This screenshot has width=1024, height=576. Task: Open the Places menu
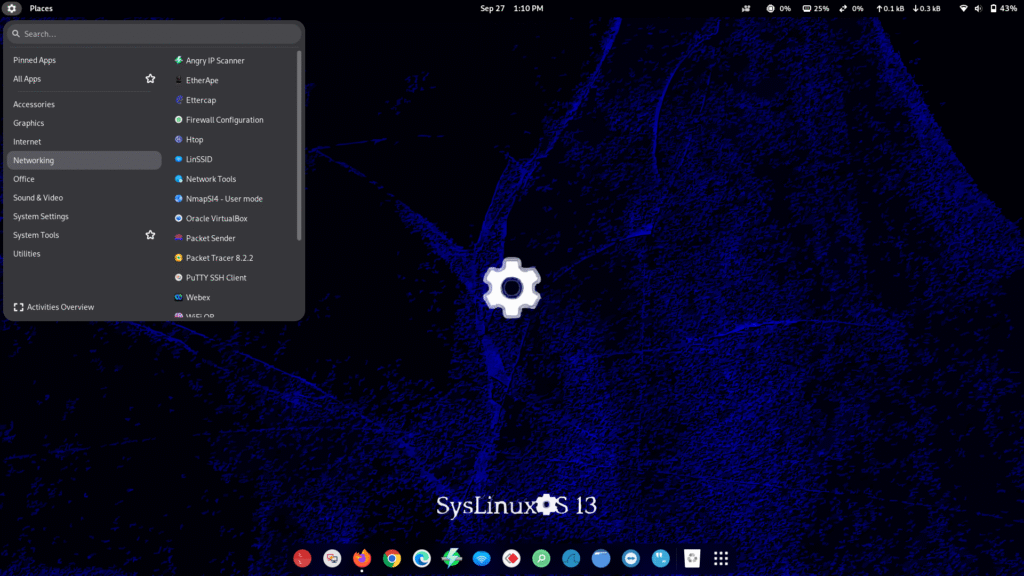[x=41, y=8]
